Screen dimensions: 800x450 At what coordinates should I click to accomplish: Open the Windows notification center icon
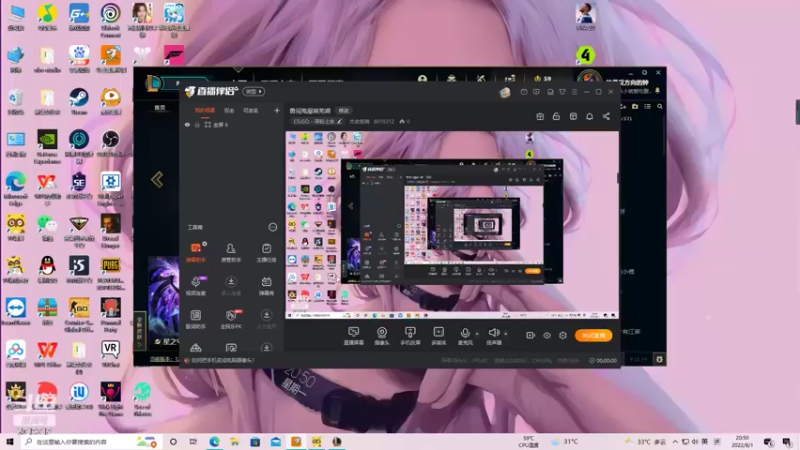tap(787, 441)
